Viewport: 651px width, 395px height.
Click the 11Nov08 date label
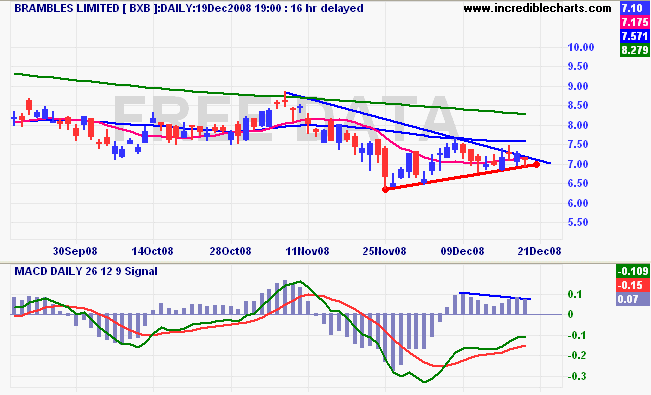coord(308,251)
